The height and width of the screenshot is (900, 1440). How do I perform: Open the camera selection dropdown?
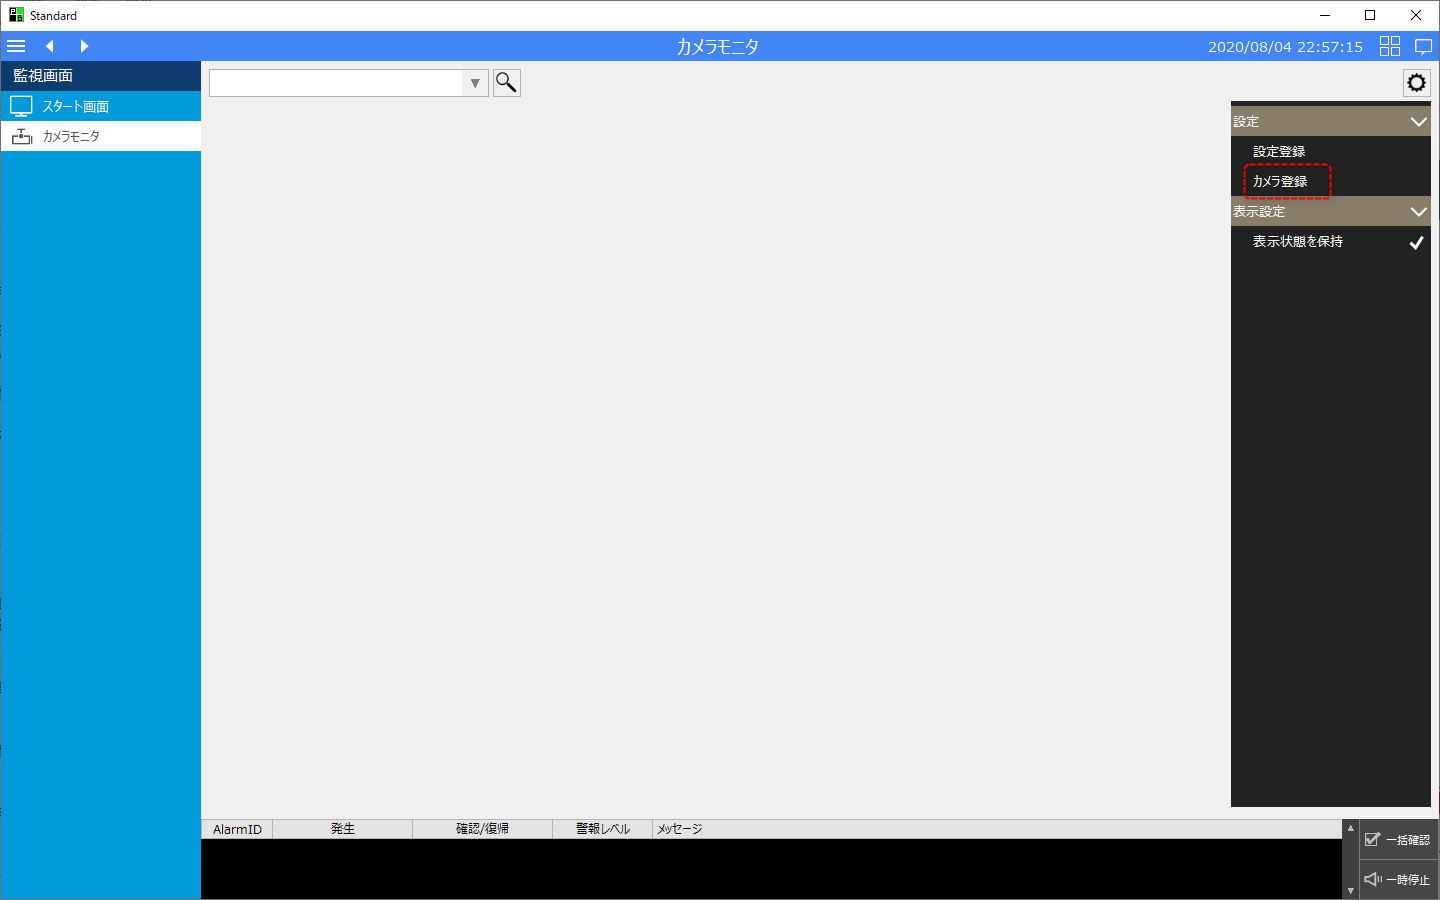474,82
